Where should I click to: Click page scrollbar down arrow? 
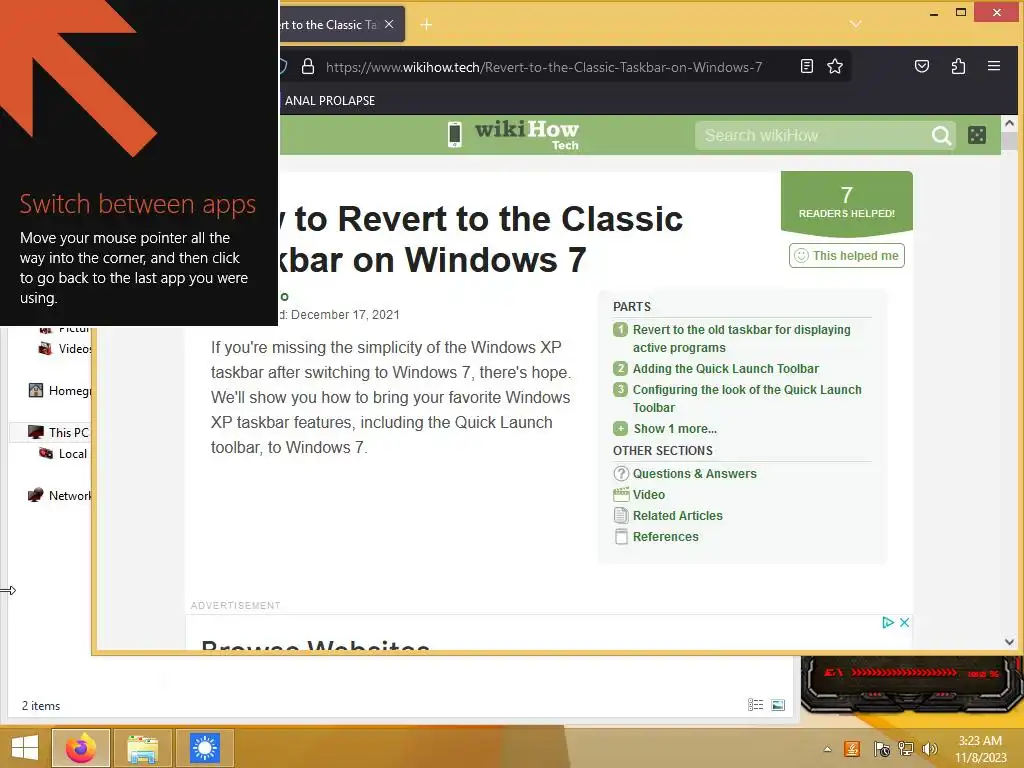coord(1010,642)
